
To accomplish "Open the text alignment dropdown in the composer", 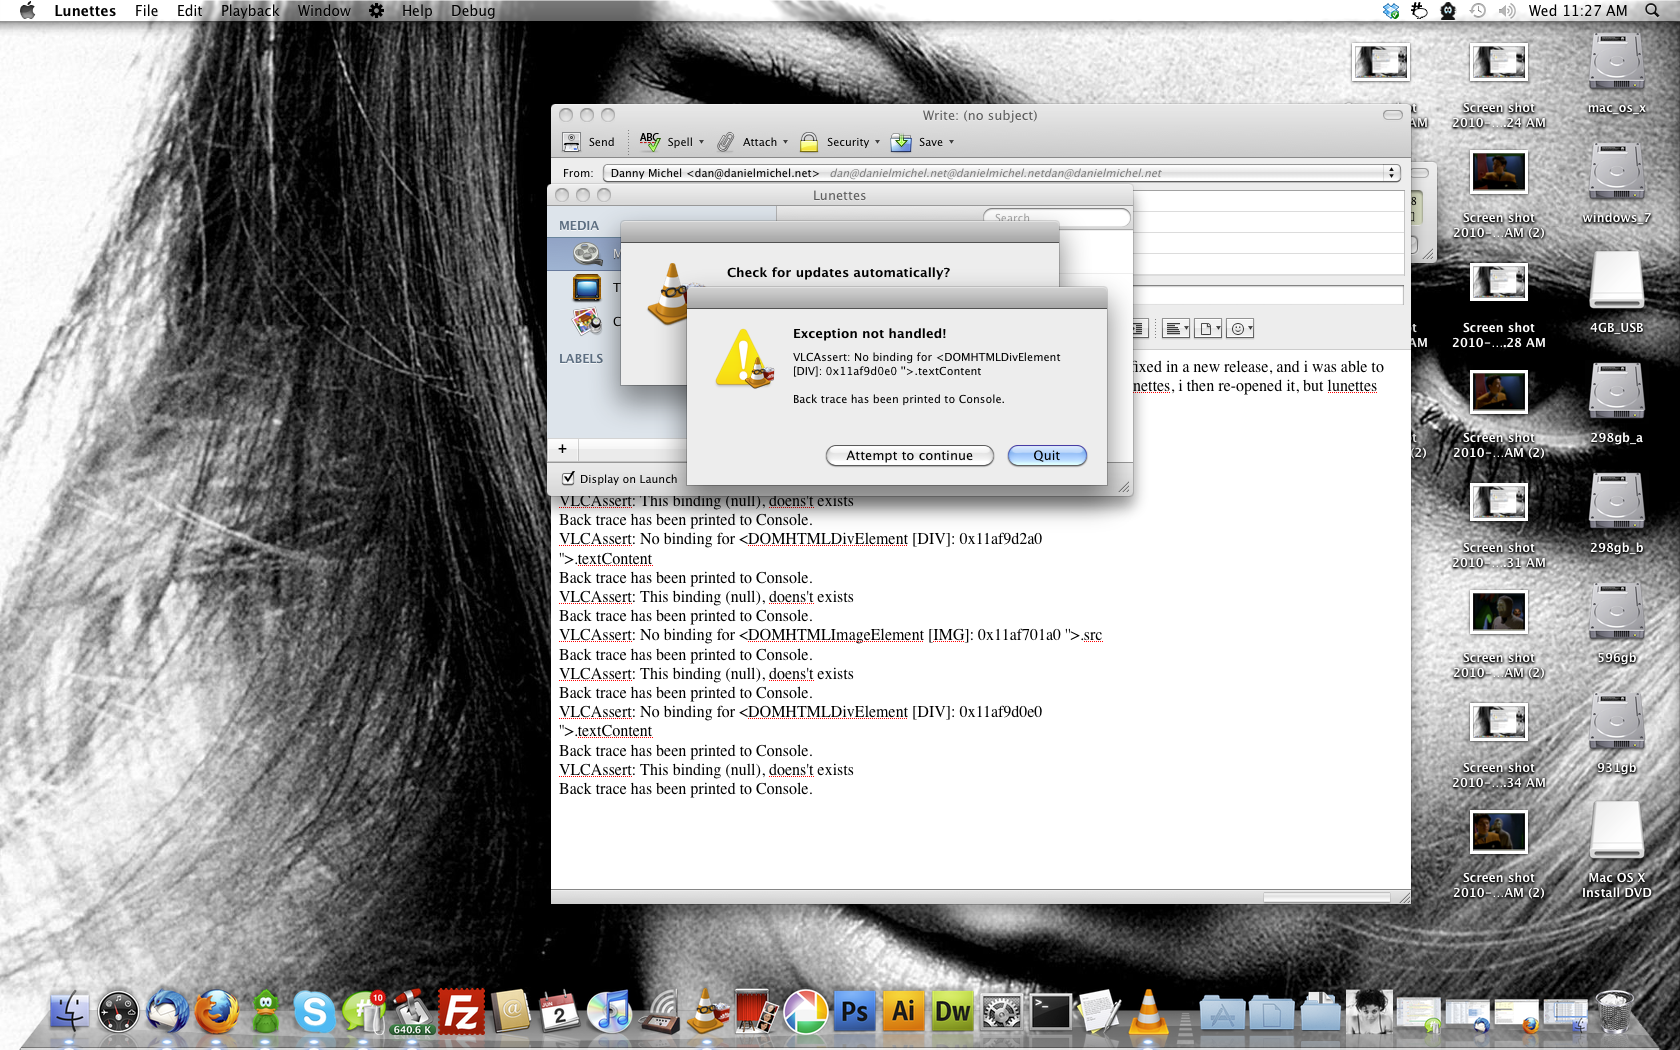I will coord(1175,329).
